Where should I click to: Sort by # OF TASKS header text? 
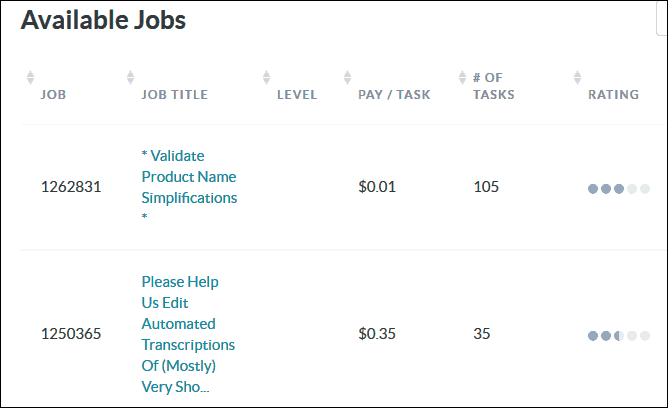coord(494,86)
